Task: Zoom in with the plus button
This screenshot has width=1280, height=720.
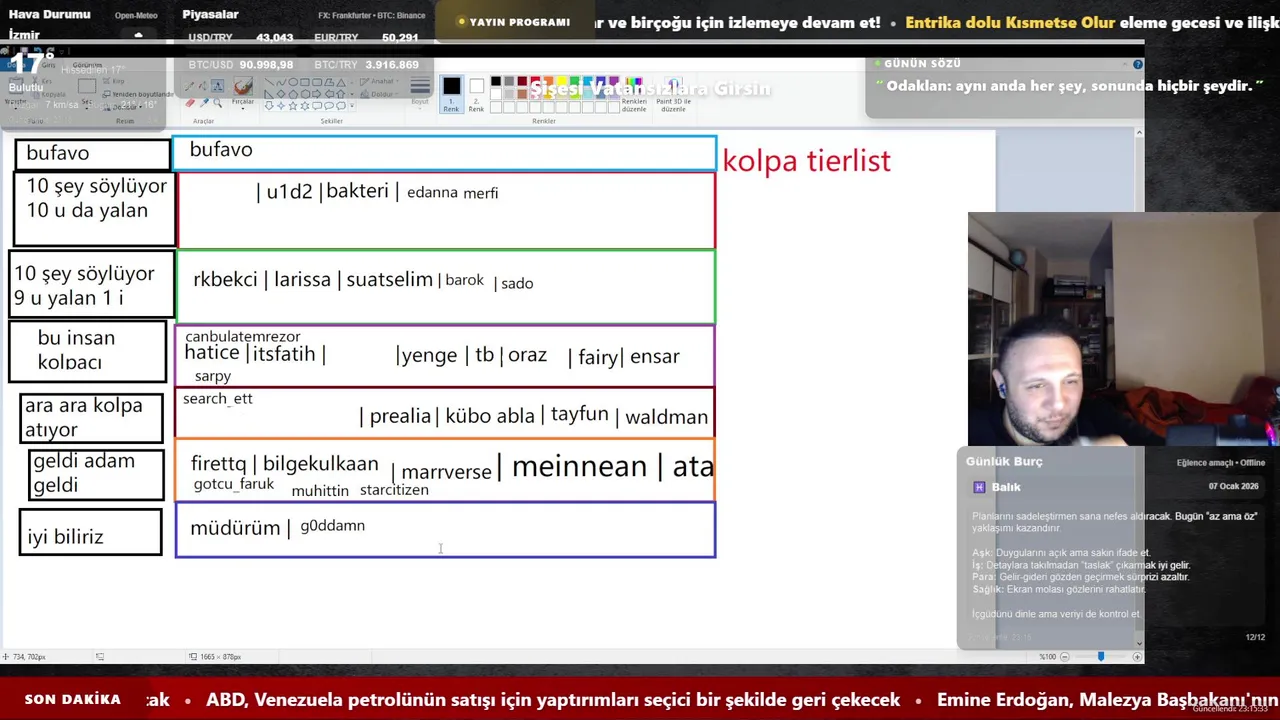Action: point(1137,657)
